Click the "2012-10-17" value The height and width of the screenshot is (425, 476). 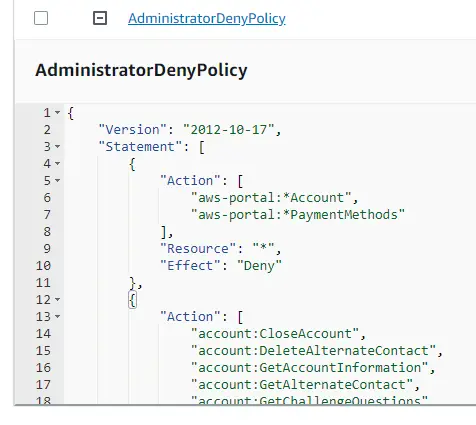[229, 130]
